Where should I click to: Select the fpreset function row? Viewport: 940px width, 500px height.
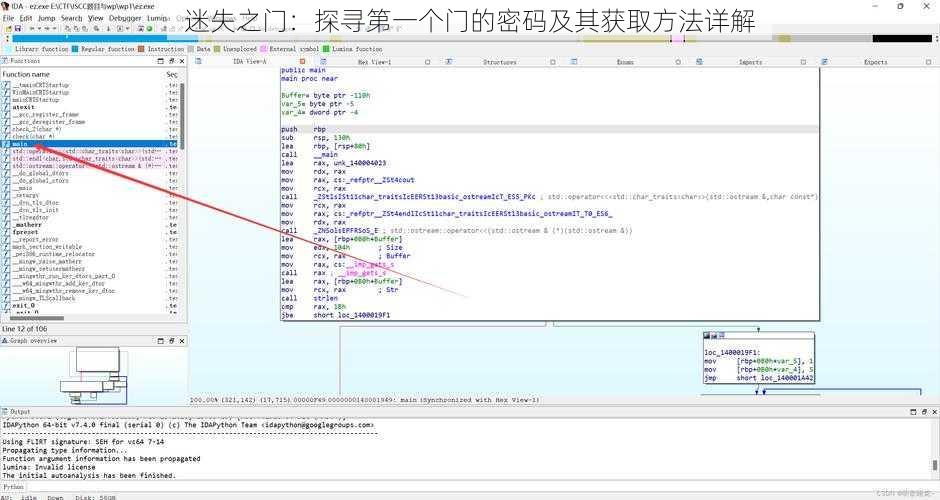click(x=91, y=232)
